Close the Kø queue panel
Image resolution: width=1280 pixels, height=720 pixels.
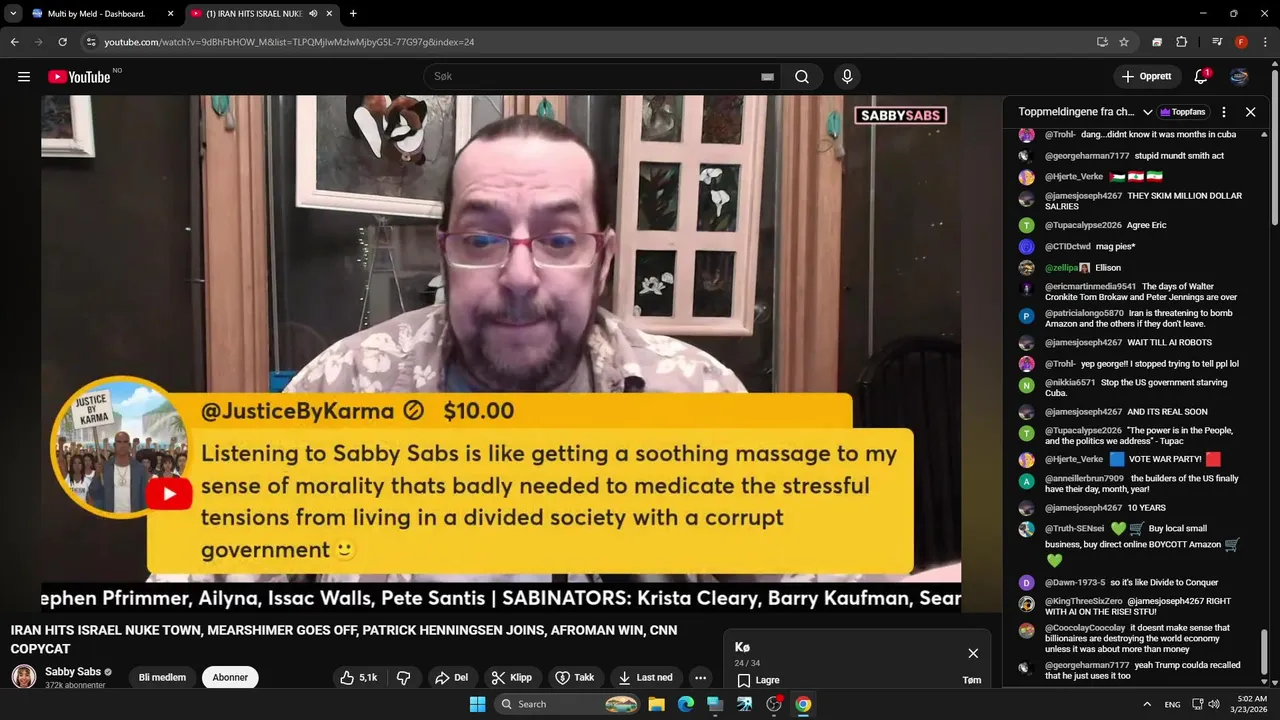(x=973, y=653)
